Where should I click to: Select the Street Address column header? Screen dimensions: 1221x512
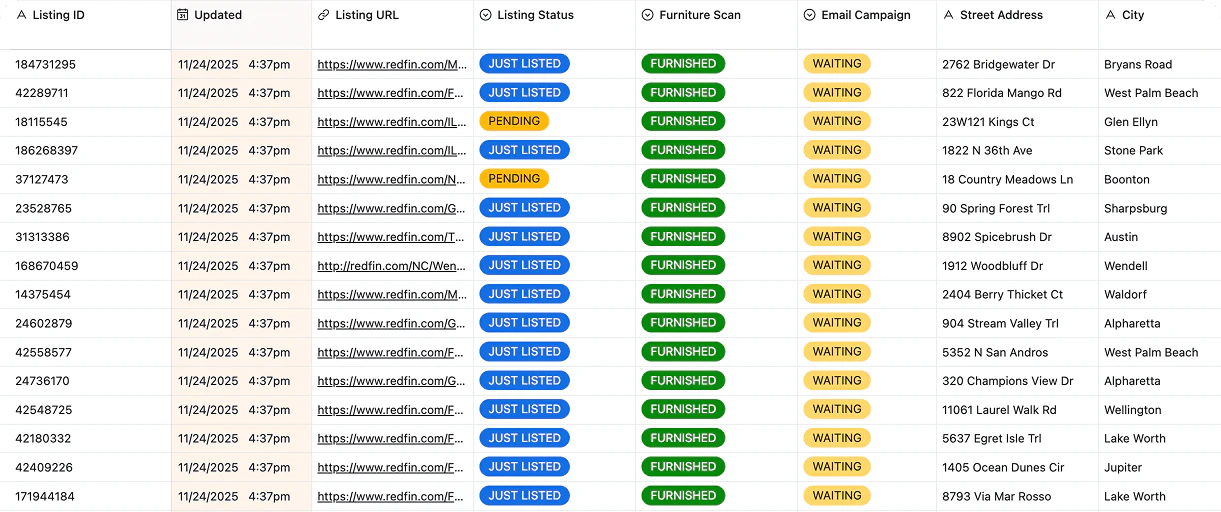(x=1000, y=15)
